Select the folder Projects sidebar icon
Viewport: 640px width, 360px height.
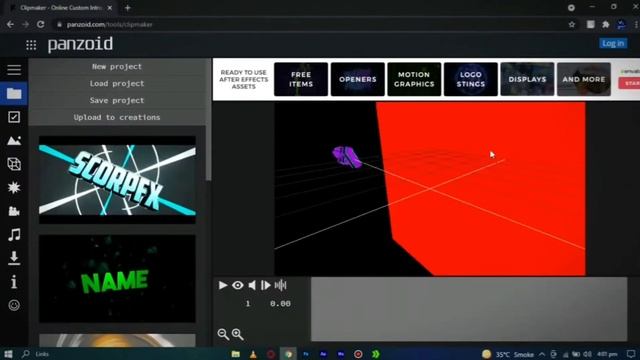tap(14, 93)
